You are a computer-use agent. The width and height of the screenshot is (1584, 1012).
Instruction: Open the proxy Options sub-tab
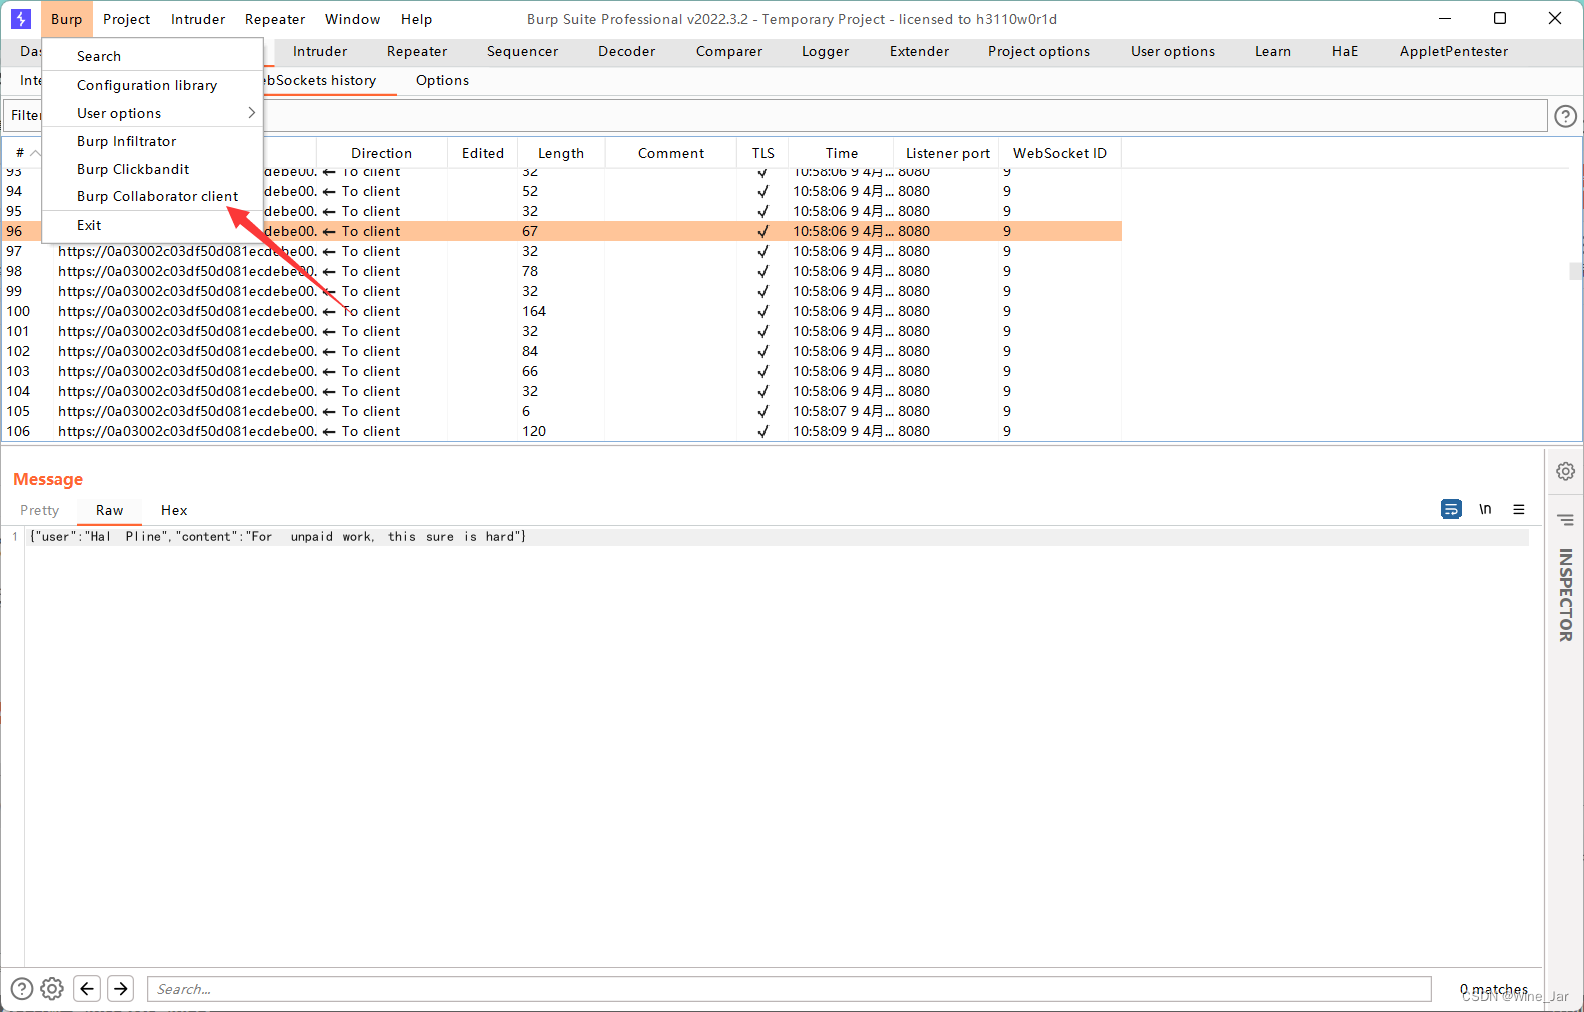tap(442, 80)
